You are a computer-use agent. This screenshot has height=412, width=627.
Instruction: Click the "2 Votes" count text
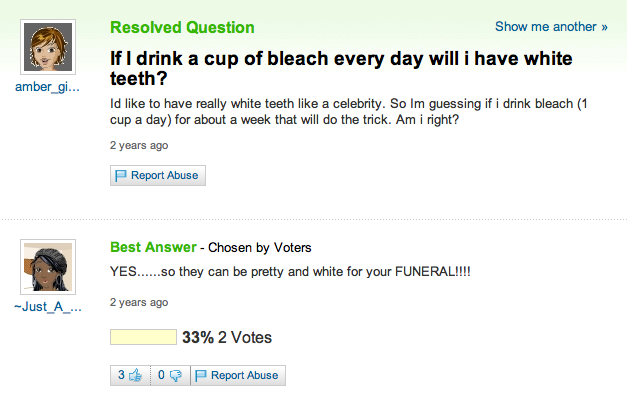pyautogui.click(x=245, y=338)
